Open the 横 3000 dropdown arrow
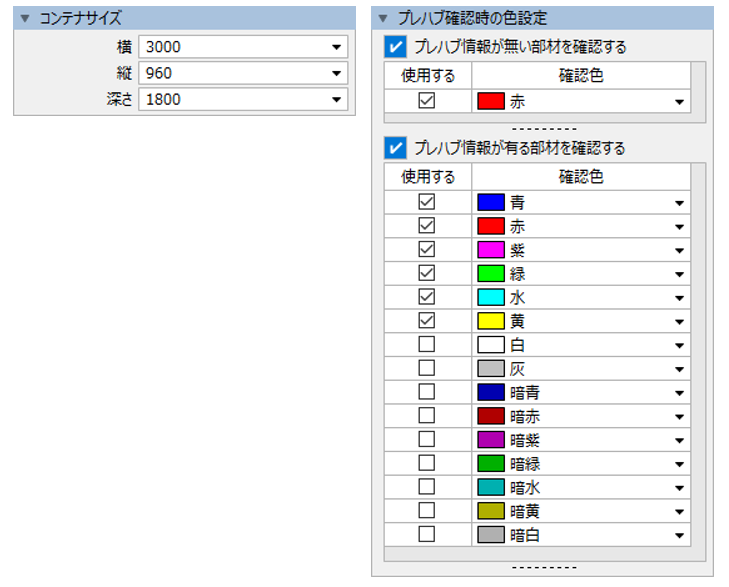 point(335,48)
